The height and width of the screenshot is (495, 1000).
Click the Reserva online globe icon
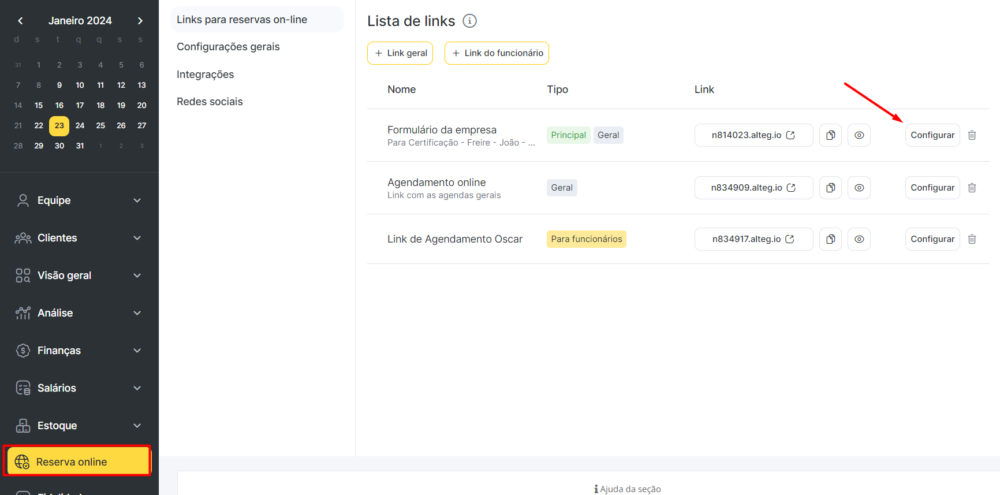[x=22, y=462]
